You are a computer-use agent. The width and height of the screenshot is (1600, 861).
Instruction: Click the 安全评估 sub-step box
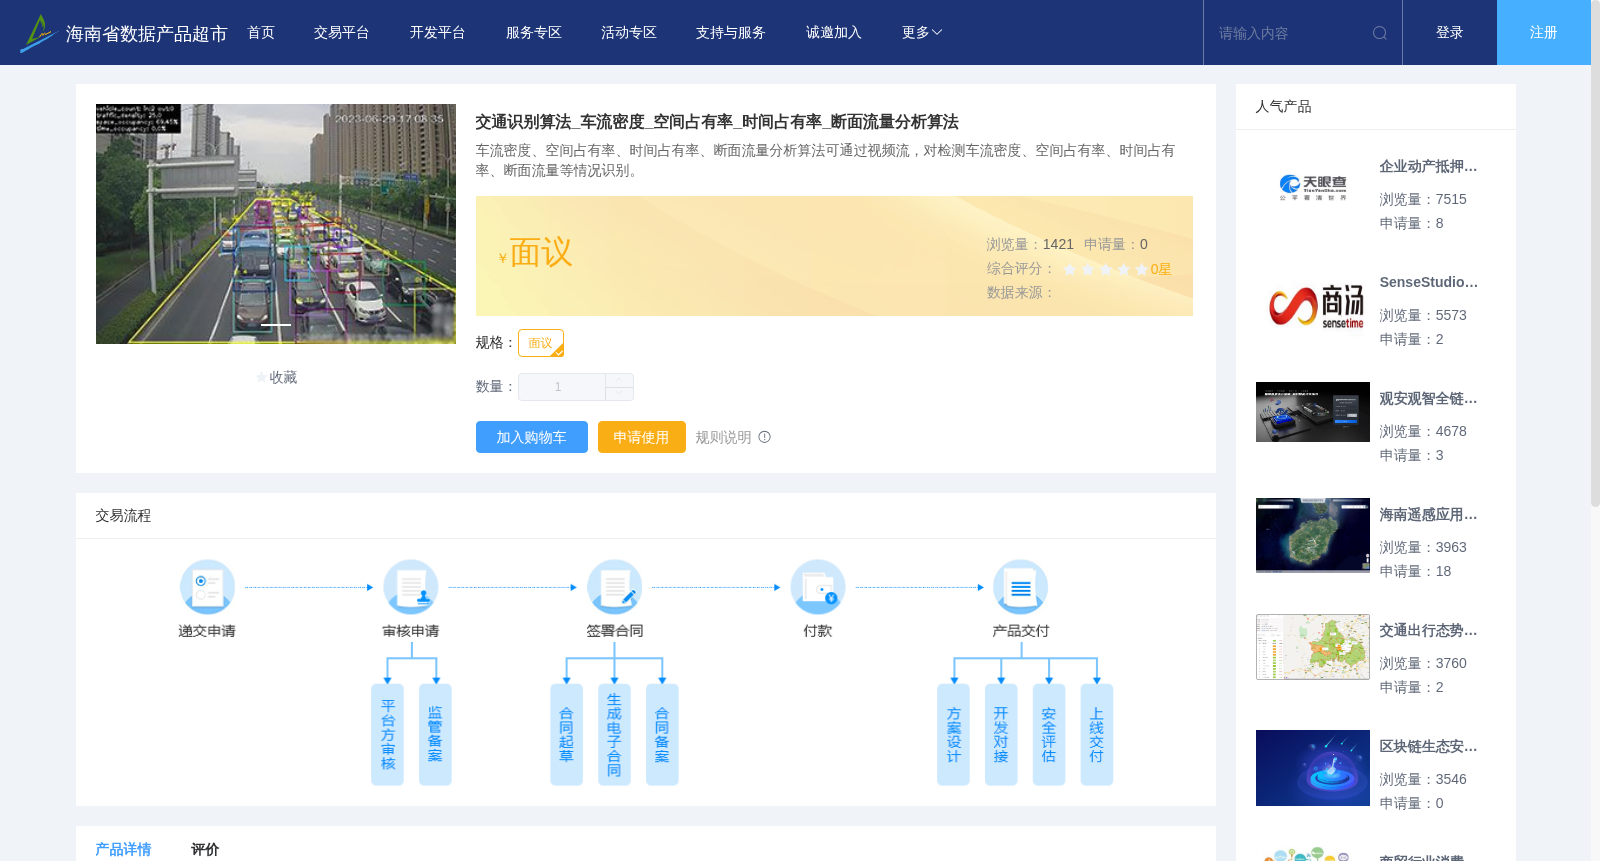click(1049, 735)
